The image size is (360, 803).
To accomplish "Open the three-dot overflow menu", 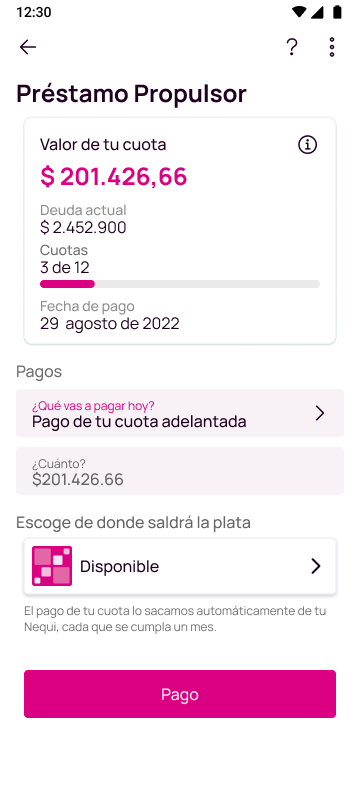I will pos(332,47).
